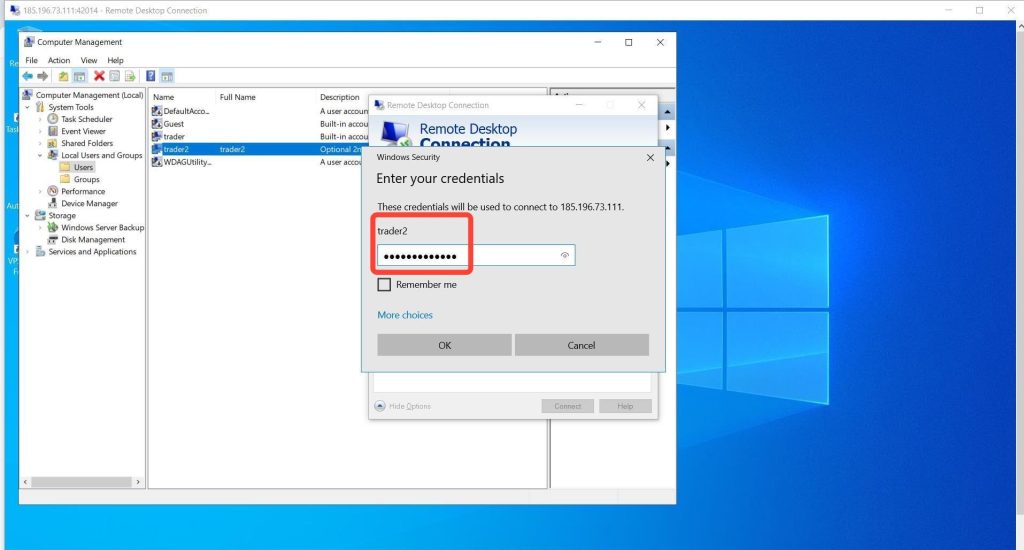
Task: Click the password input field
Action: [x=465, y=256]
